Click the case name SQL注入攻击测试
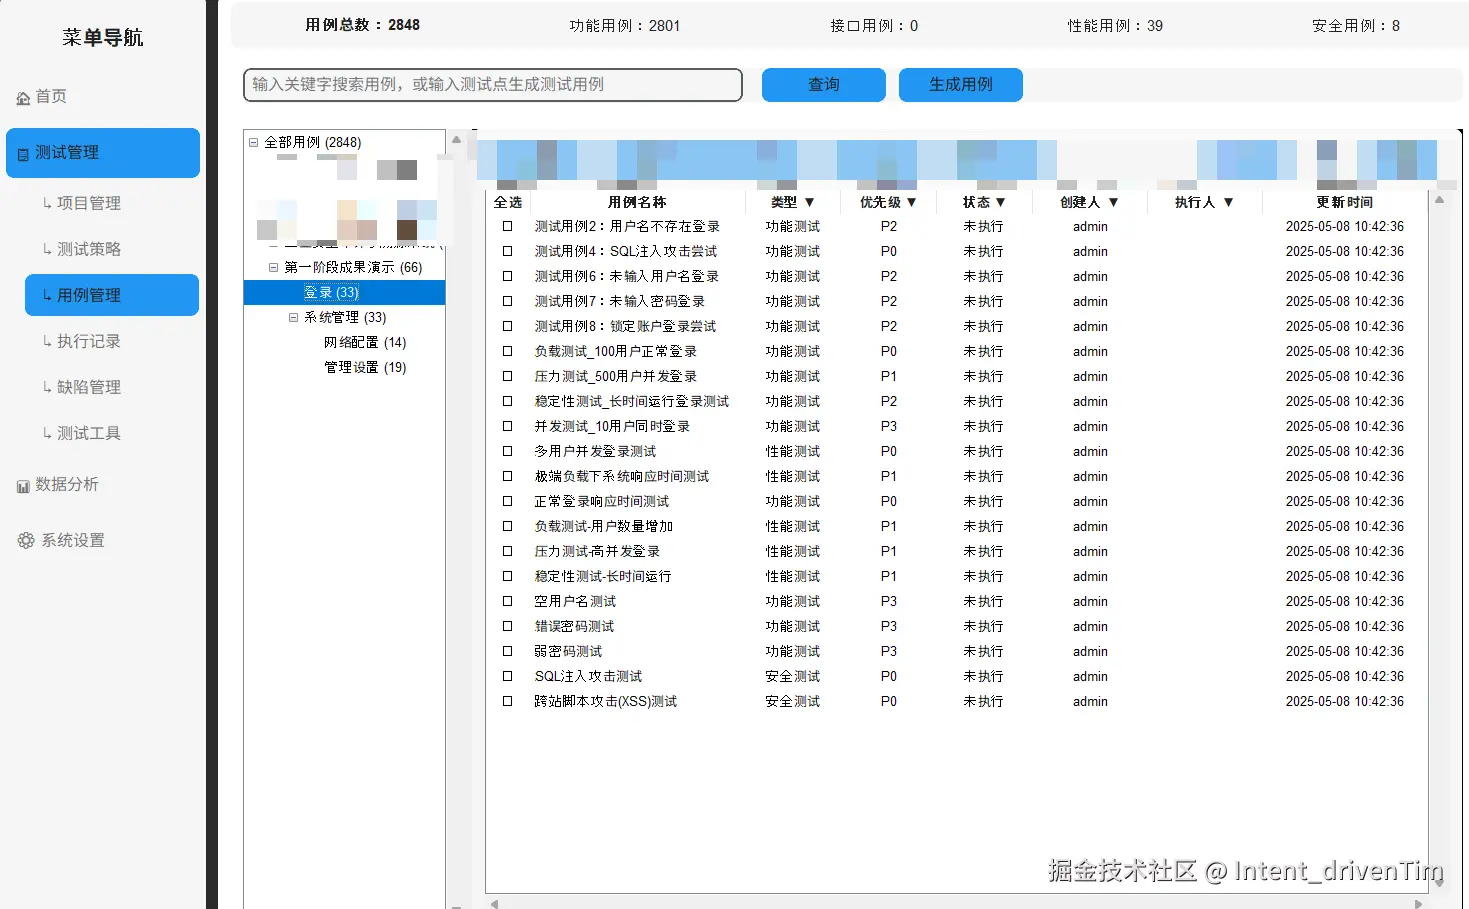 tap(588, 676)
